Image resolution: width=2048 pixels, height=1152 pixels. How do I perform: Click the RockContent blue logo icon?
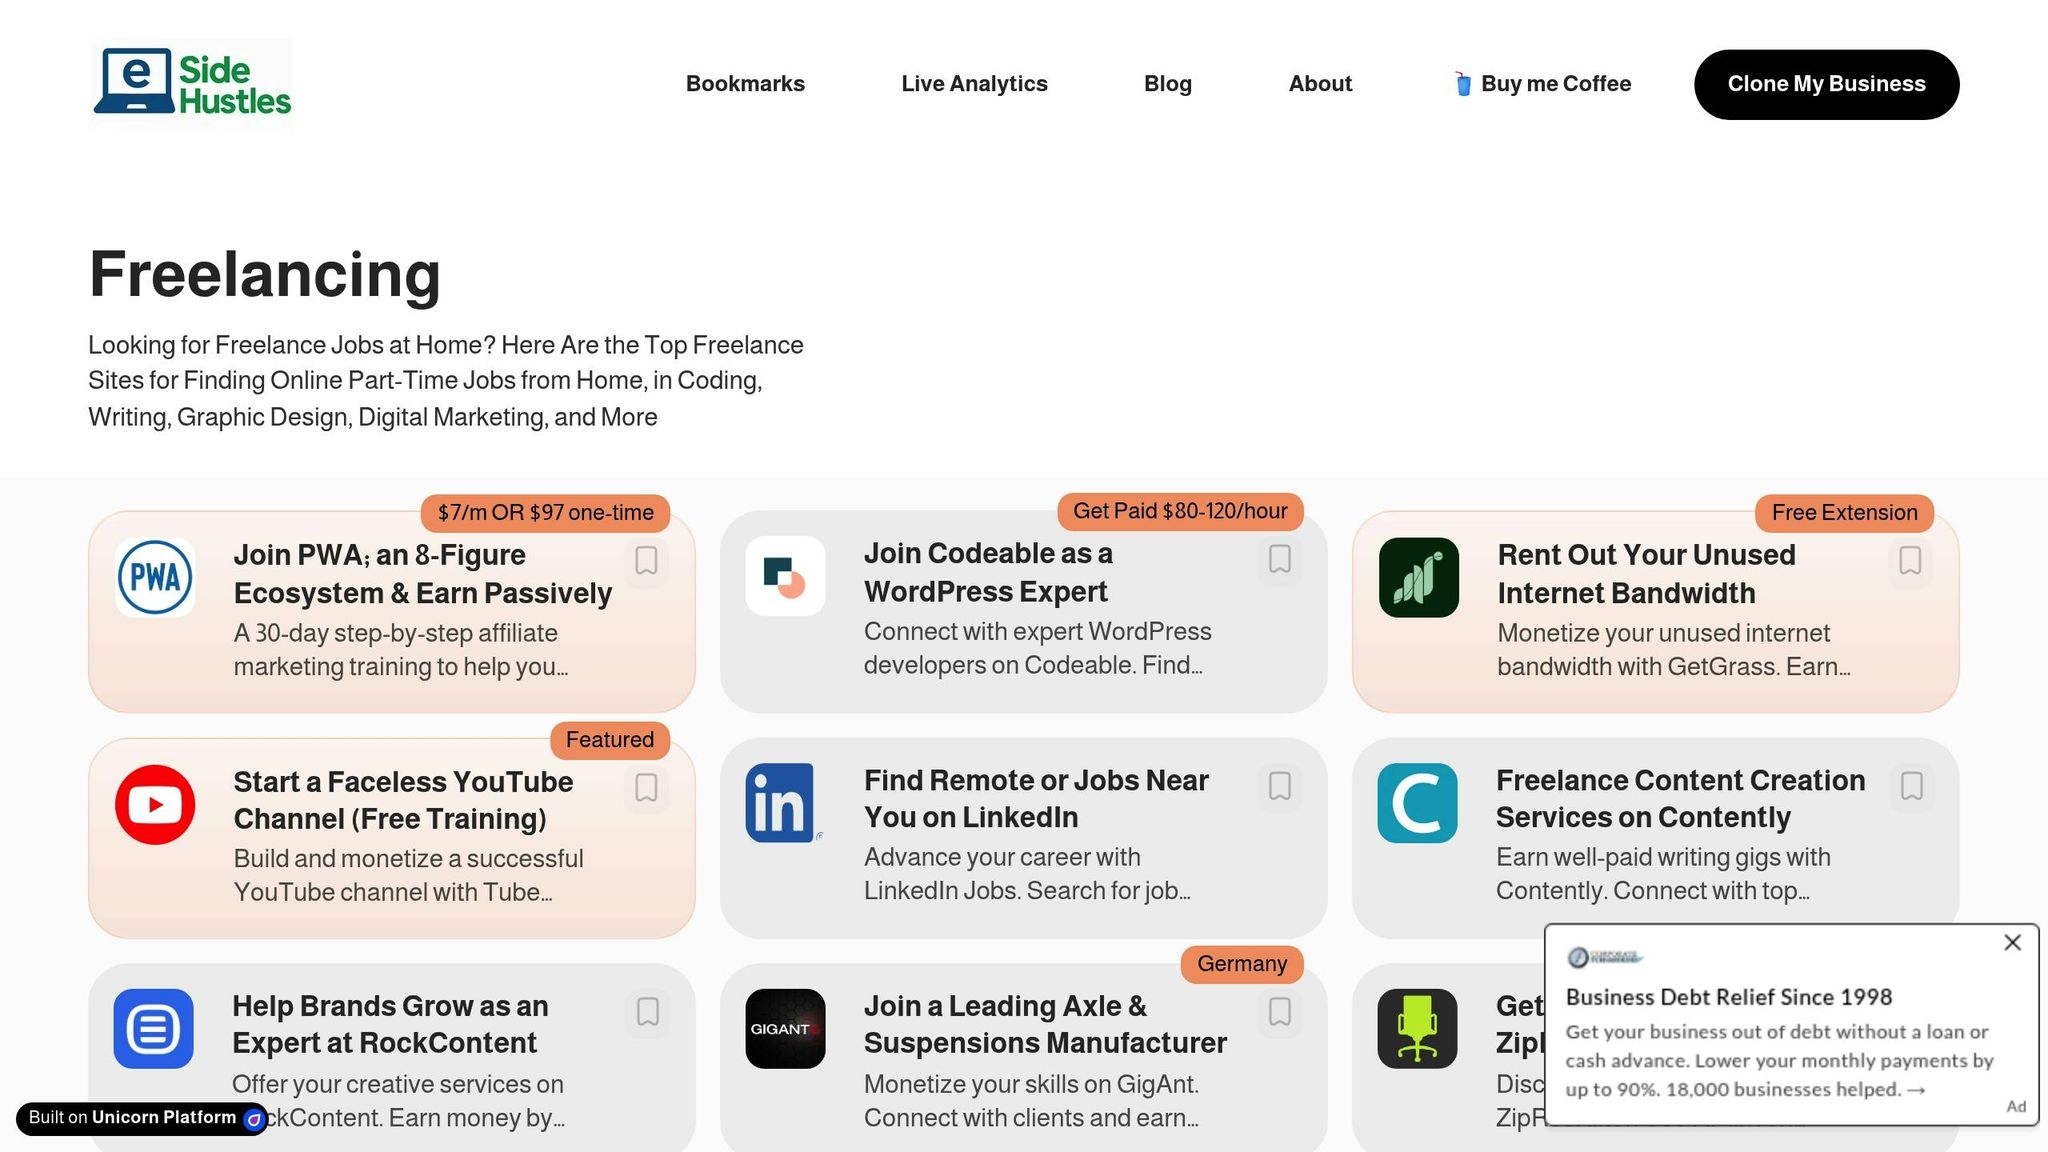click(153, 1029)
